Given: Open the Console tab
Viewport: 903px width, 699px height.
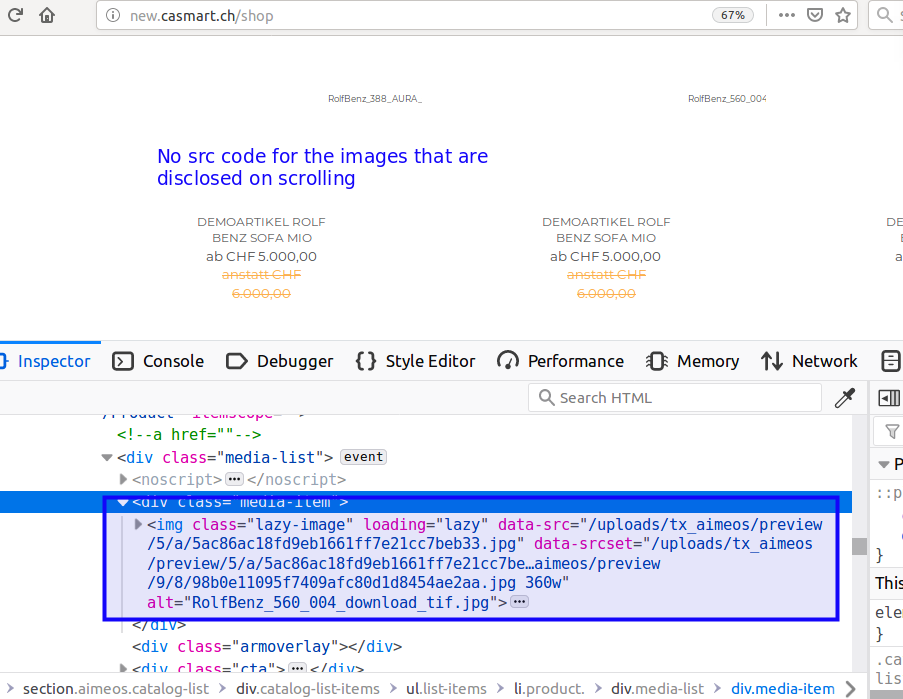Looking at the screenshot, I should click(x=158, y=361).
